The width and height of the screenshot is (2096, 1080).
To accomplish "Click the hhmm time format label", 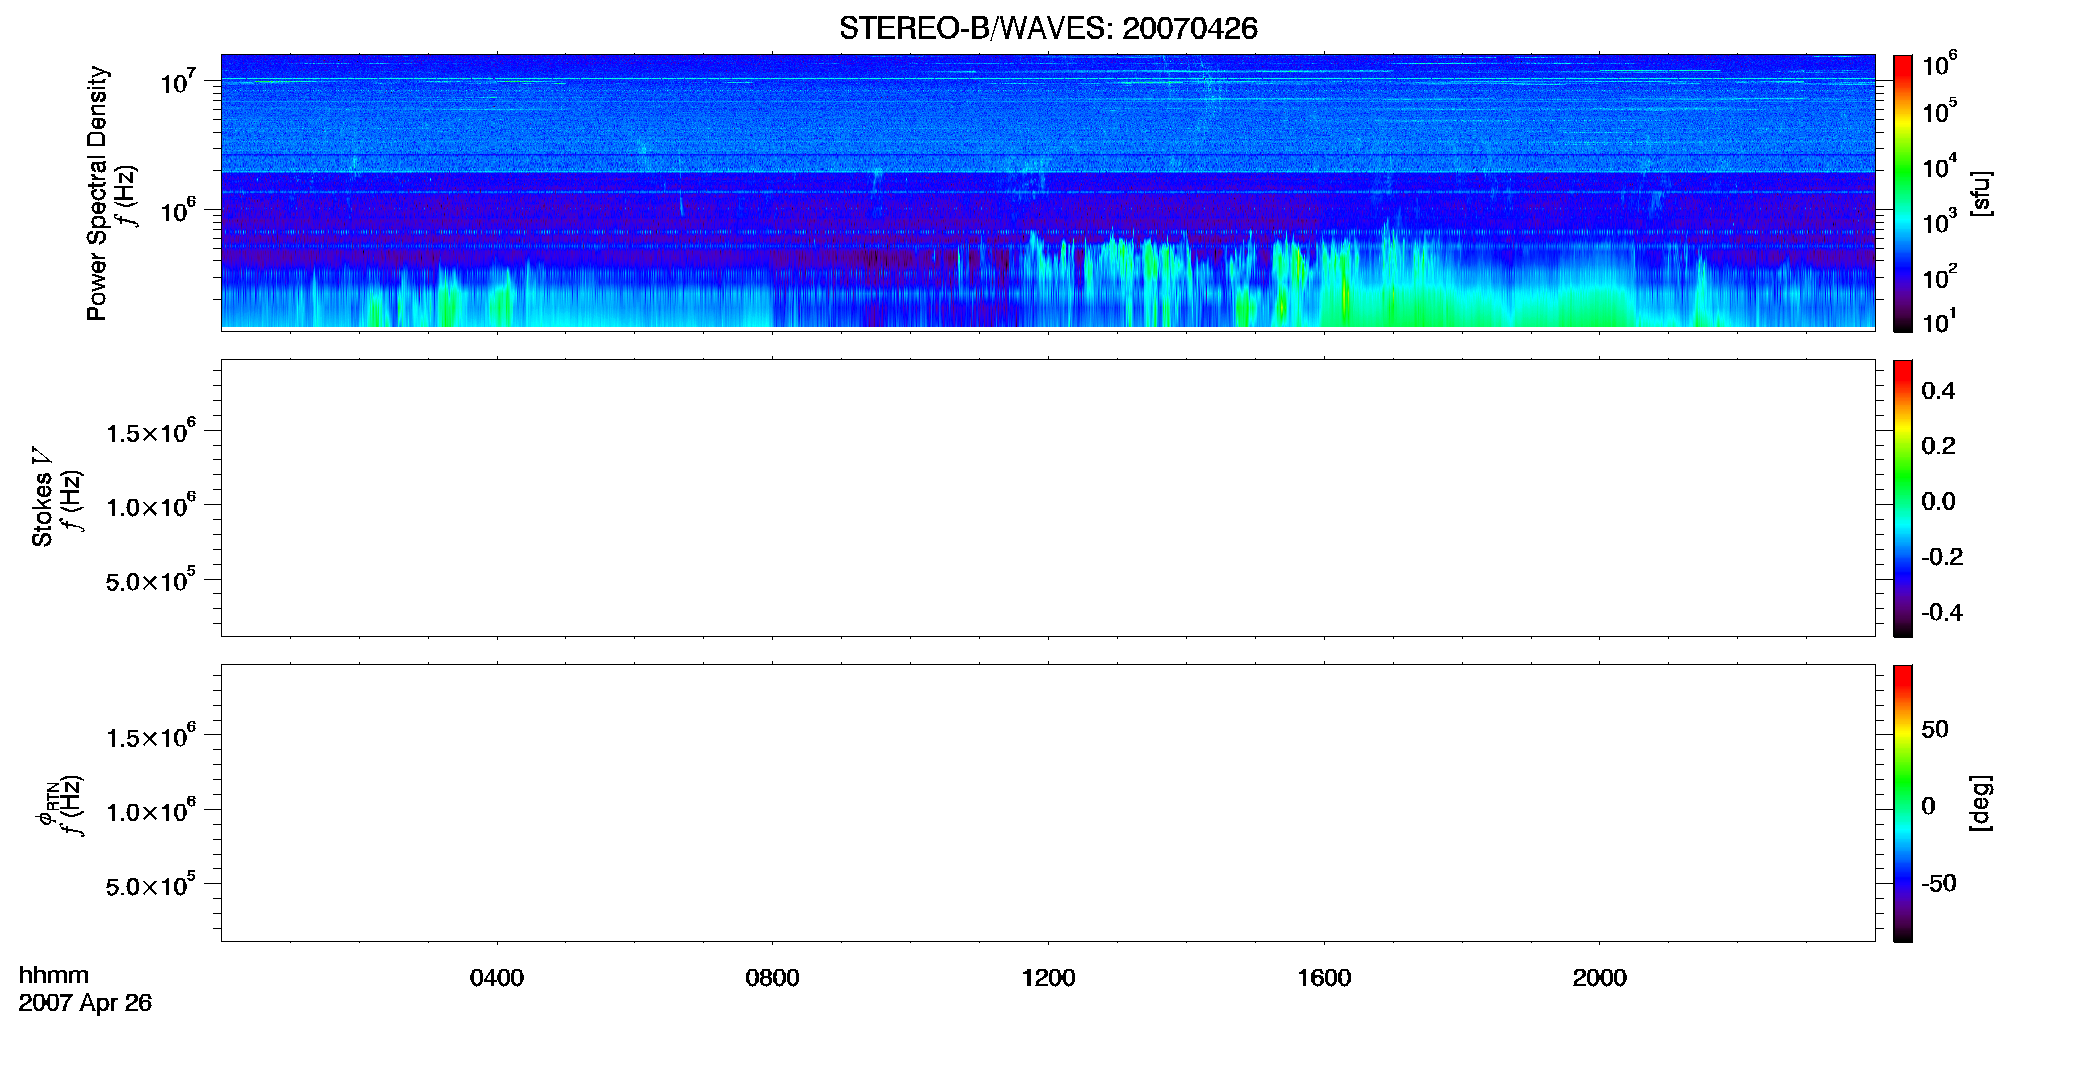I will tap(54, 975).
